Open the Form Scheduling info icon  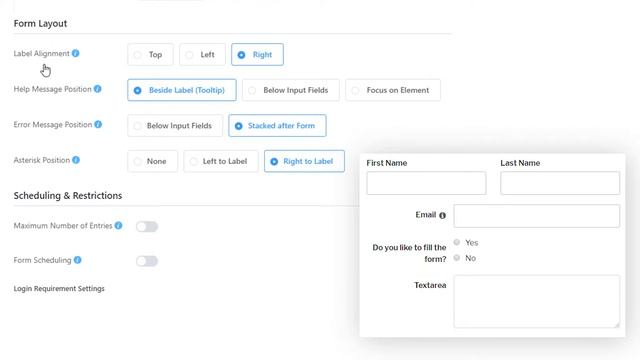pos(78,260)
